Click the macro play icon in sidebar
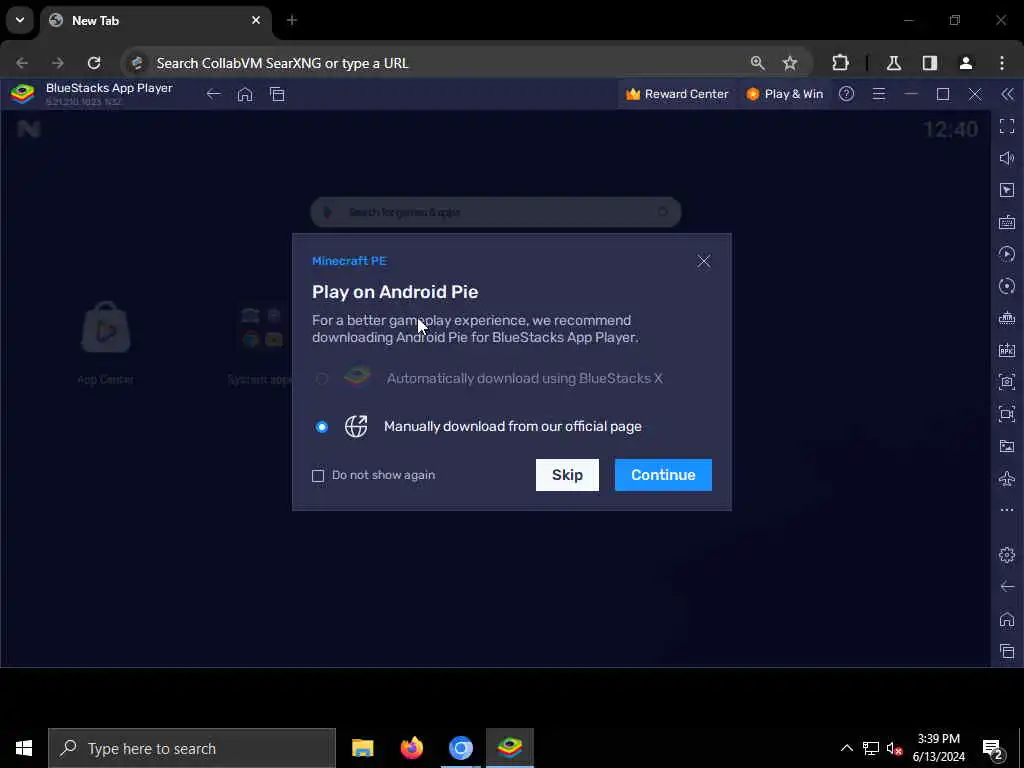The height and width of the screenshot is (768, 1024). point(1007,254)
